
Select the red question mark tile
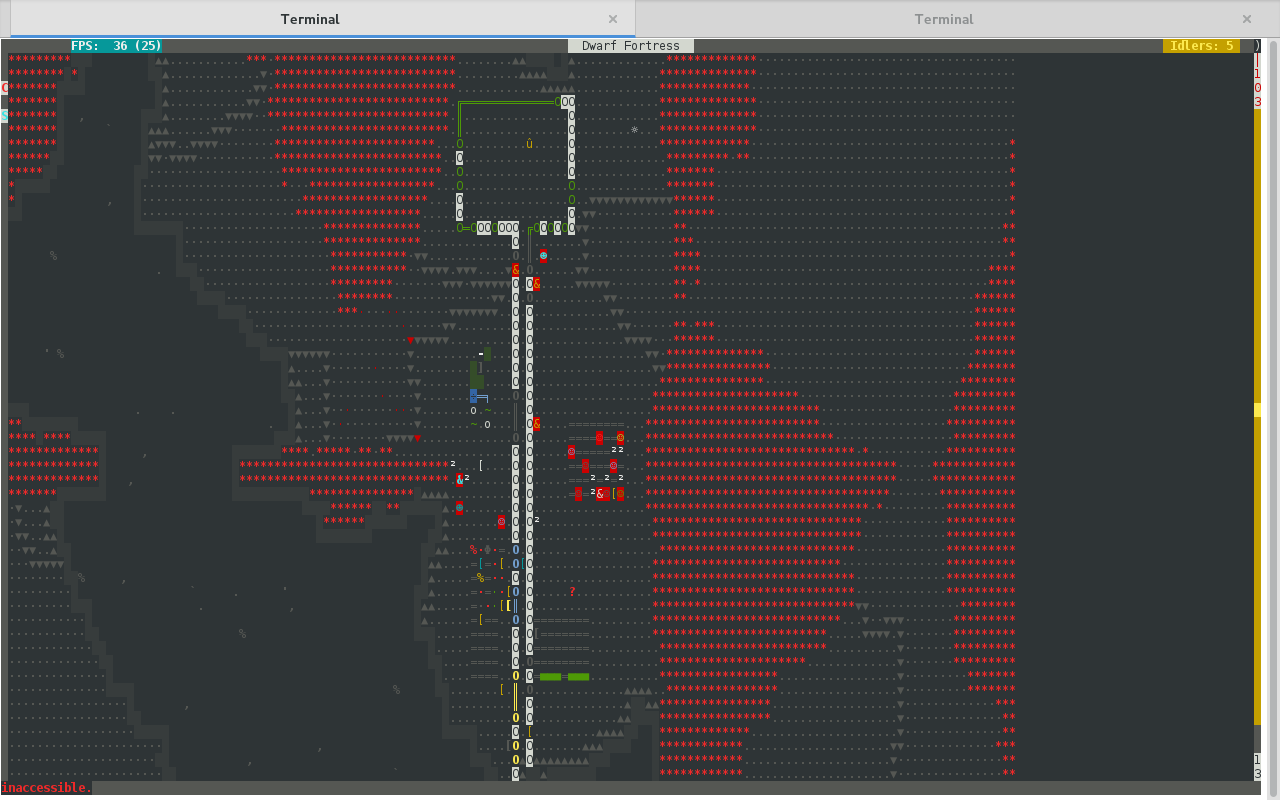coord(572,592)
